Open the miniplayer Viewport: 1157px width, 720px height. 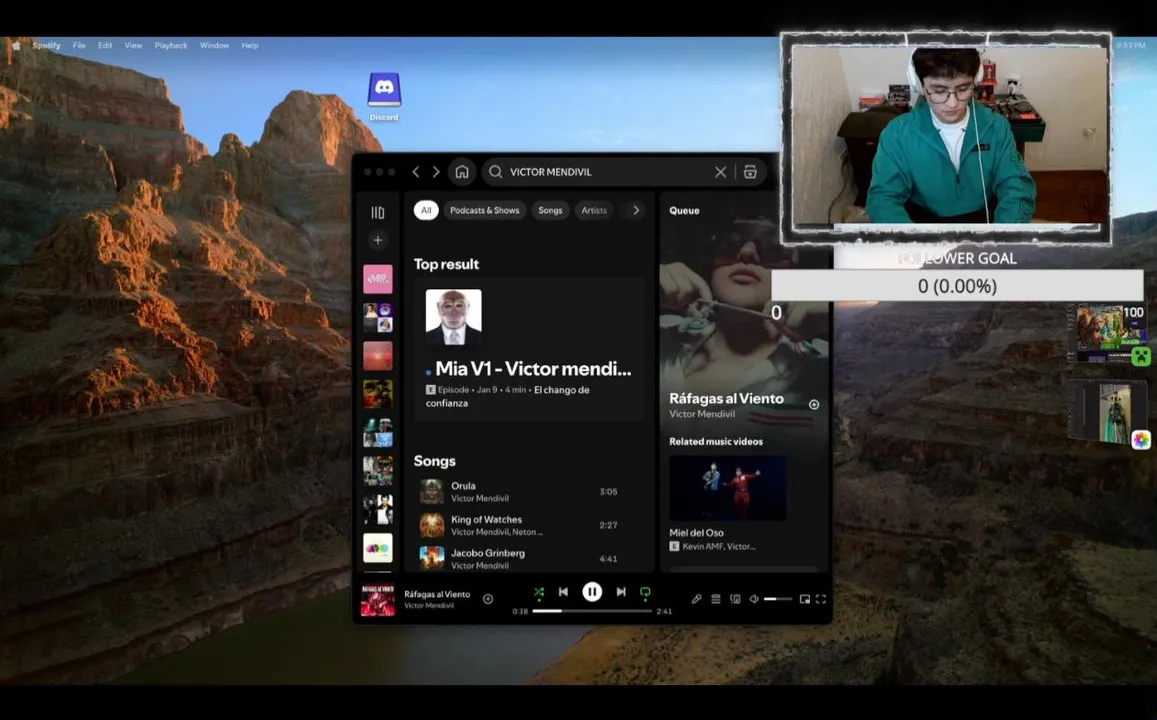[x=804, y=599]
